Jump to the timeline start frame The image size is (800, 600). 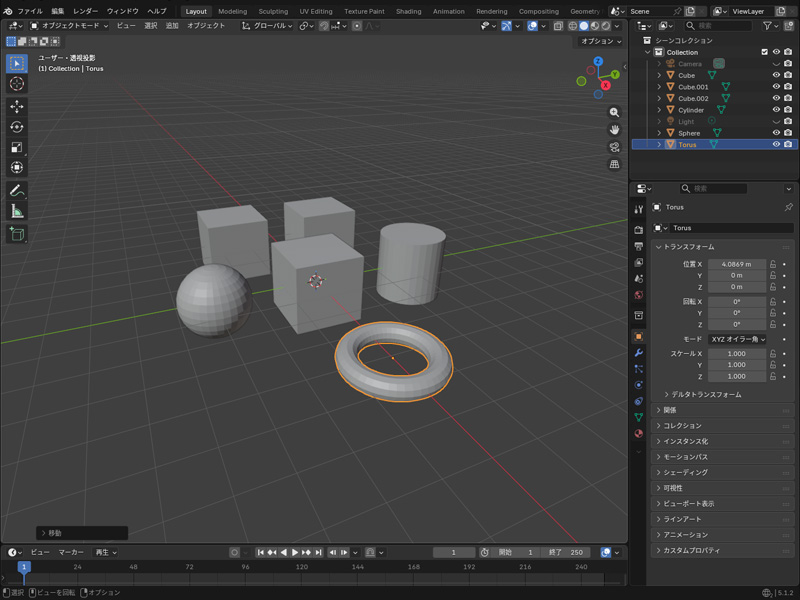(x=260, y=553)
